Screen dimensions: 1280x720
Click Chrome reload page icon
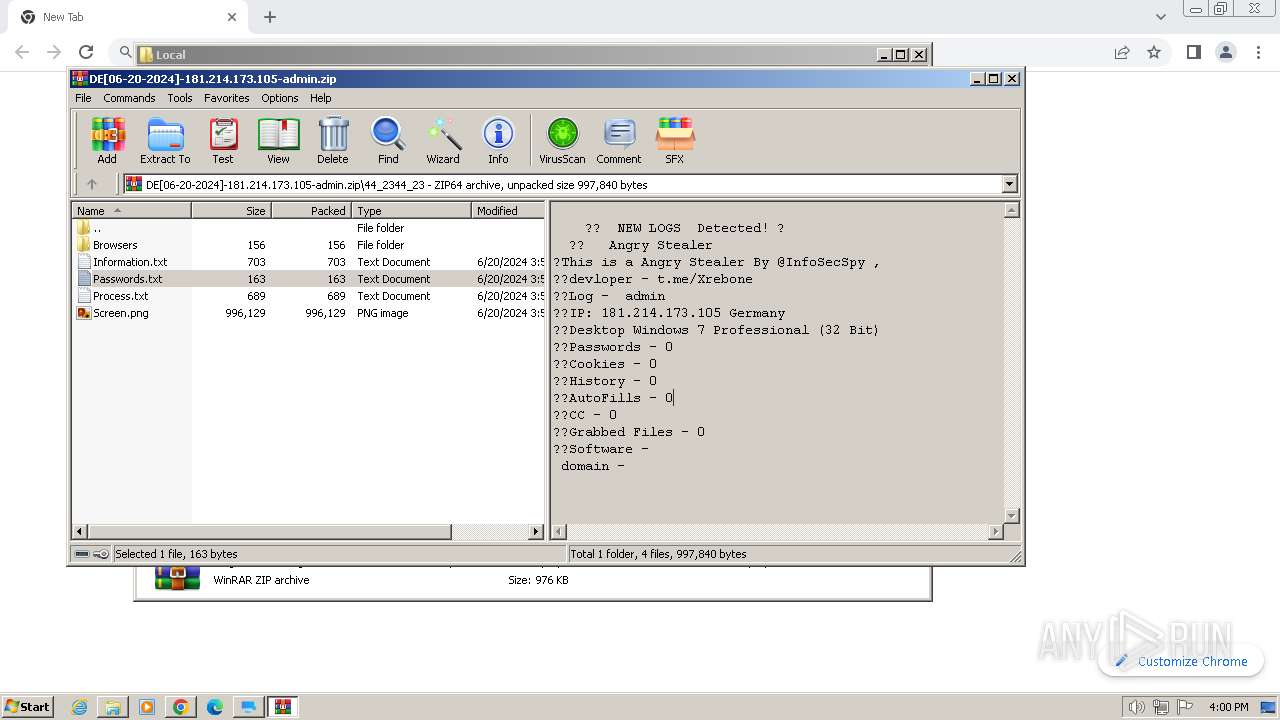coord(86,52)
